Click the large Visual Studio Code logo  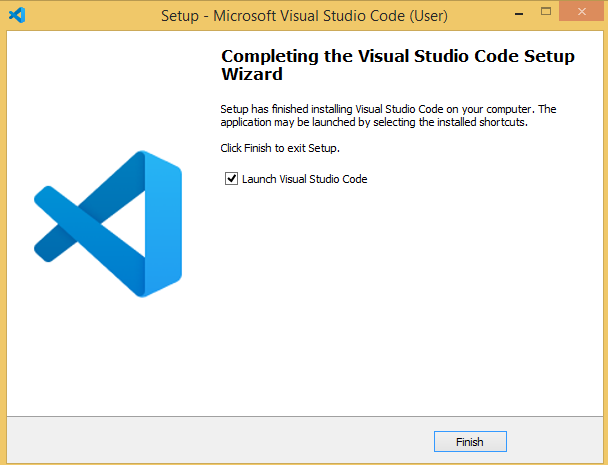click(x=108, y=223)
